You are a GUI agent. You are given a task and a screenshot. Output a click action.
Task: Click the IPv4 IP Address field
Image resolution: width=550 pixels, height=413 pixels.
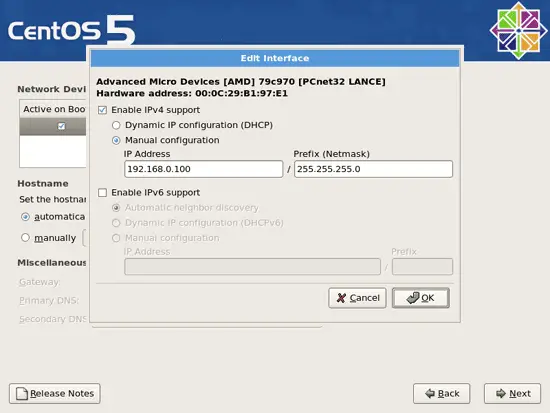coord(203,169)
